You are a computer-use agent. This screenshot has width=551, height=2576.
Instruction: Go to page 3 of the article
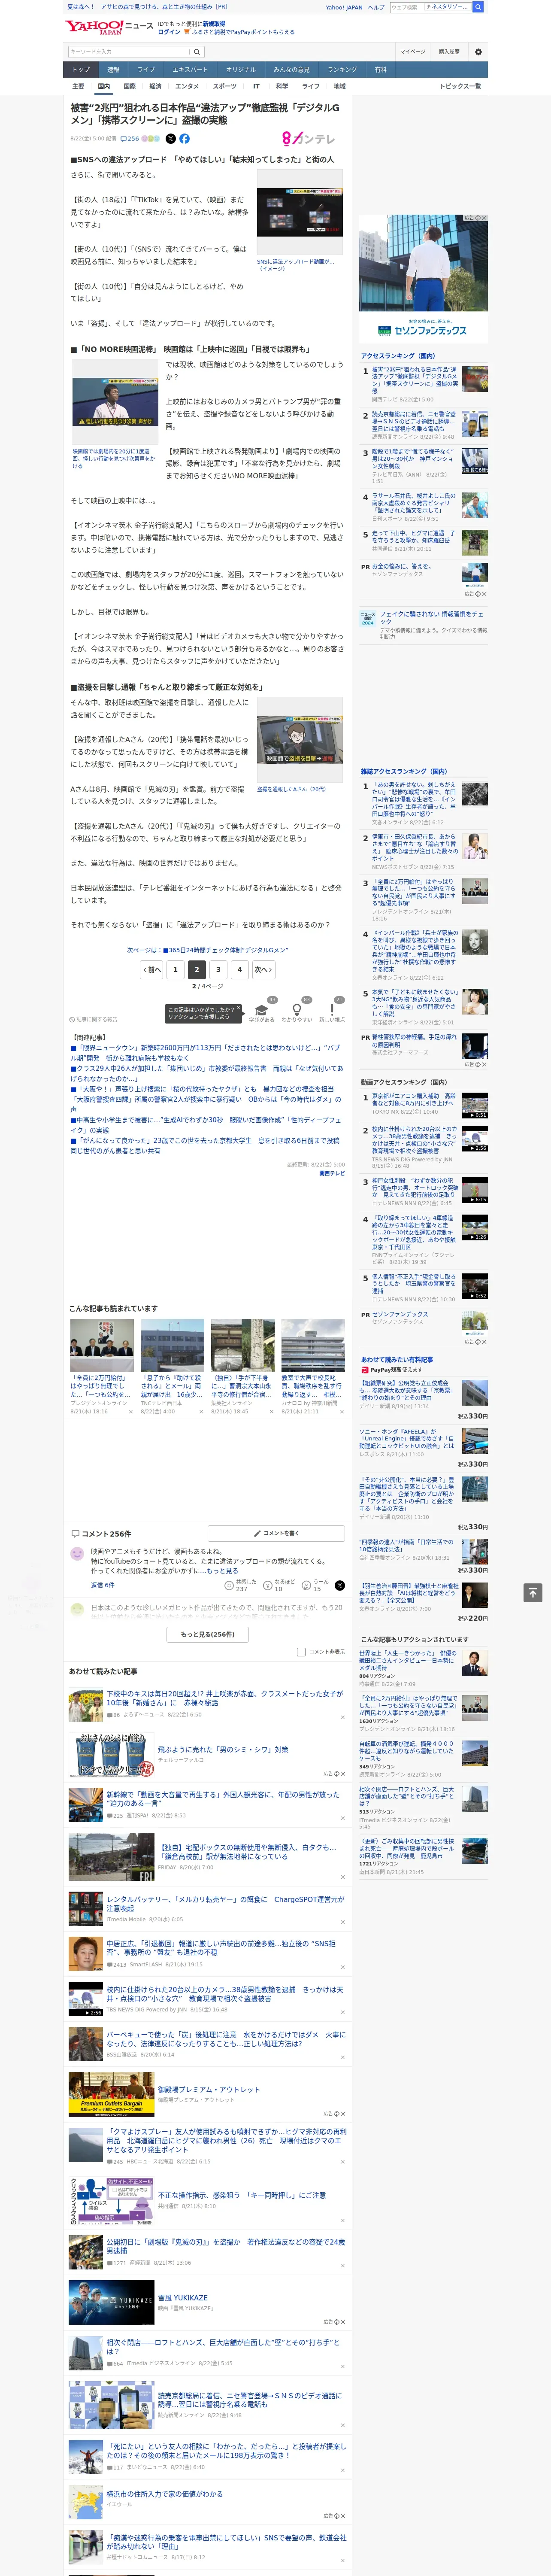point(218,969)
